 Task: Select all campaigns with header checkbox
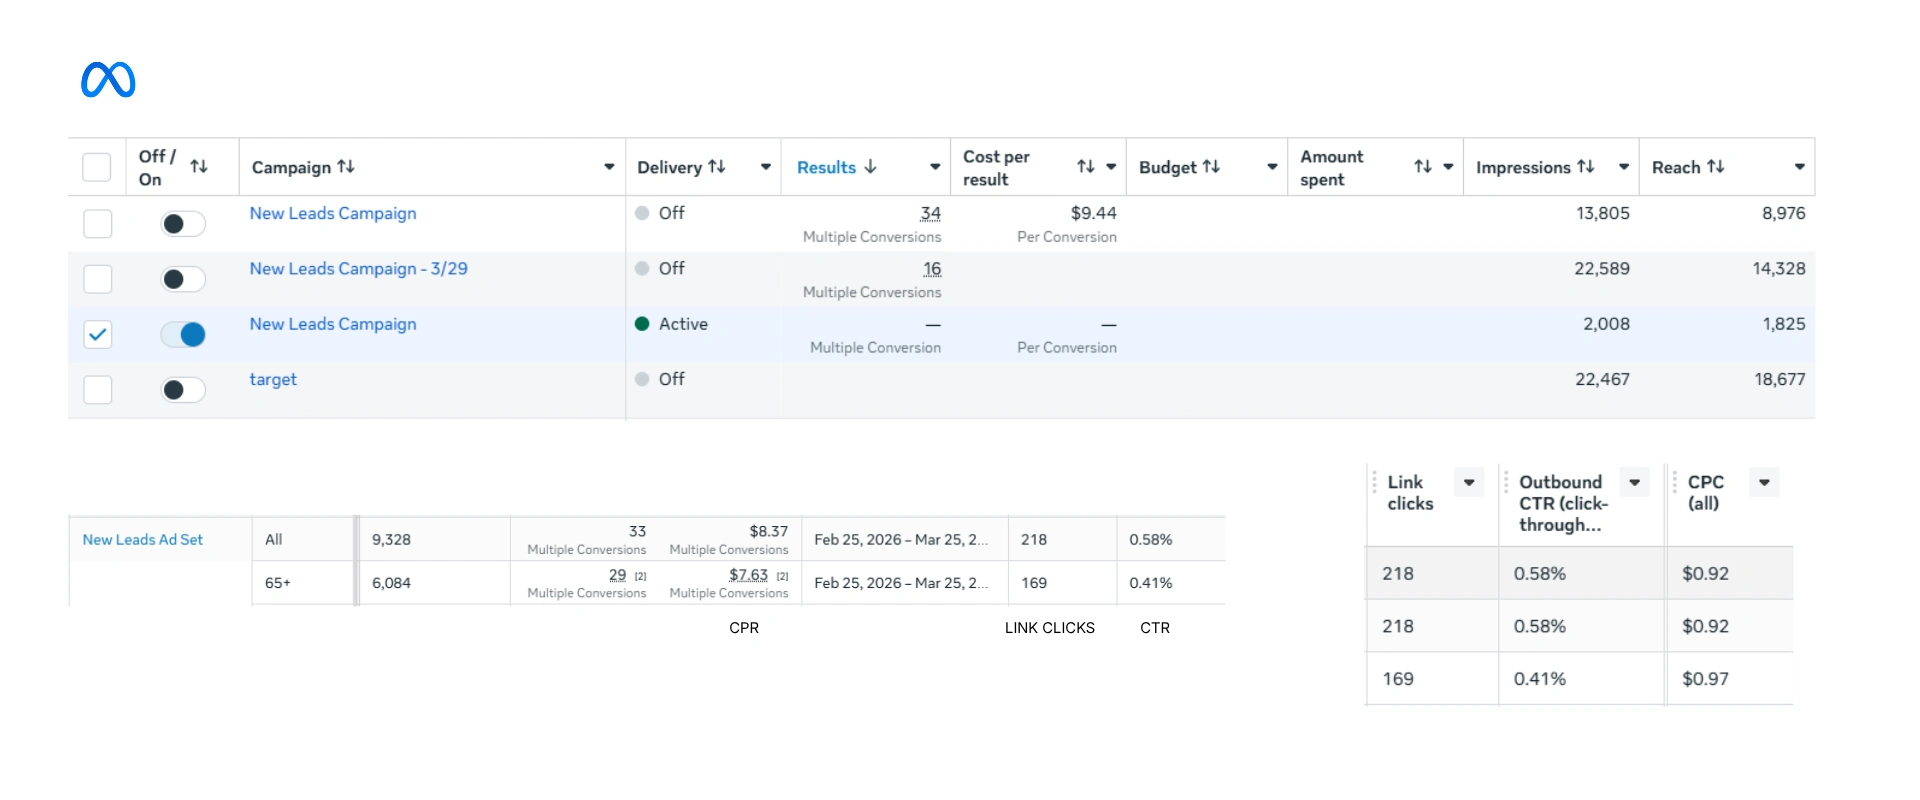(97, 167)
